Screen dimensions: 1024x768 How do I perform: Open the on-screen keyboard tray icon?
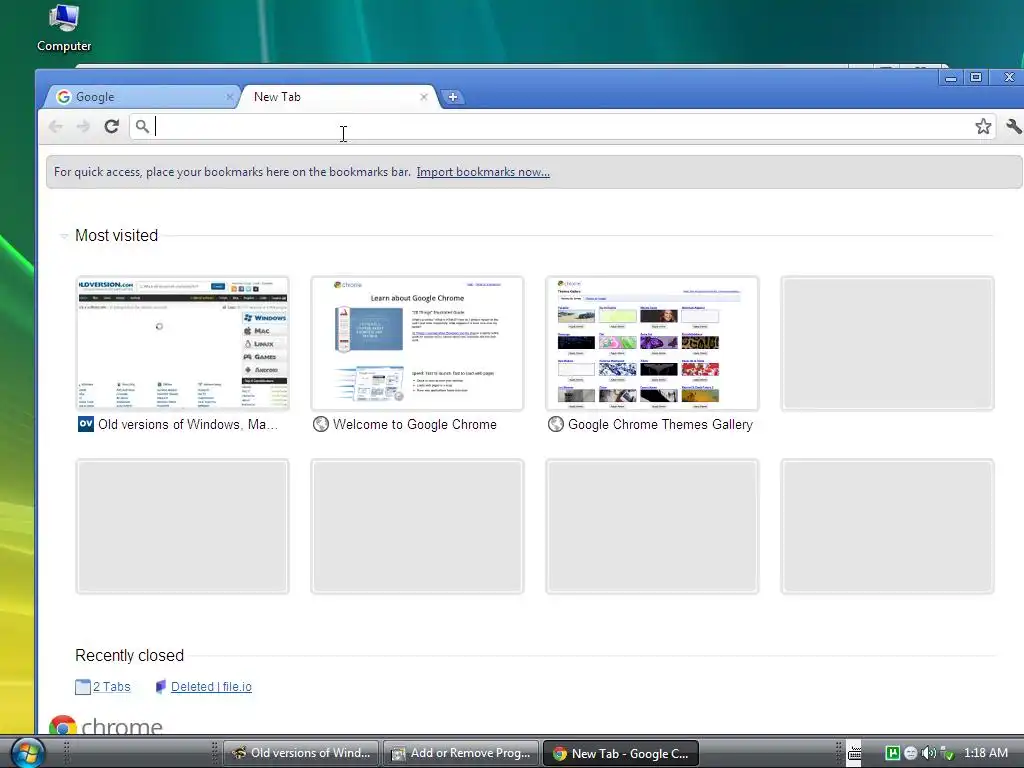(x=855, y=753)
